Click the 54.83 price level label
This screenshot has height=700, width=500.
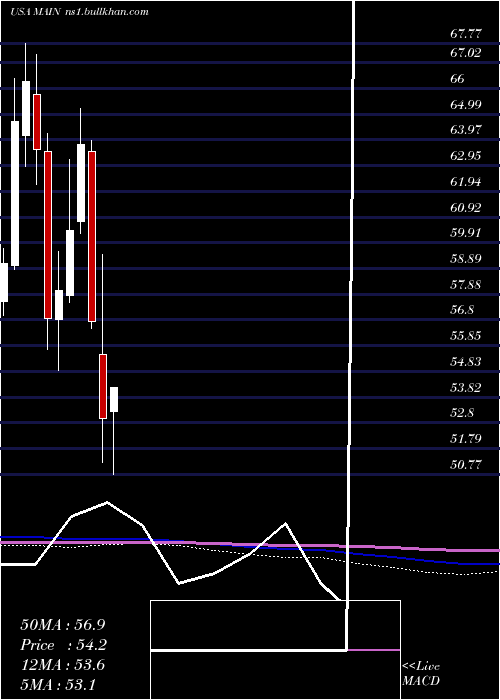point(466,361)
